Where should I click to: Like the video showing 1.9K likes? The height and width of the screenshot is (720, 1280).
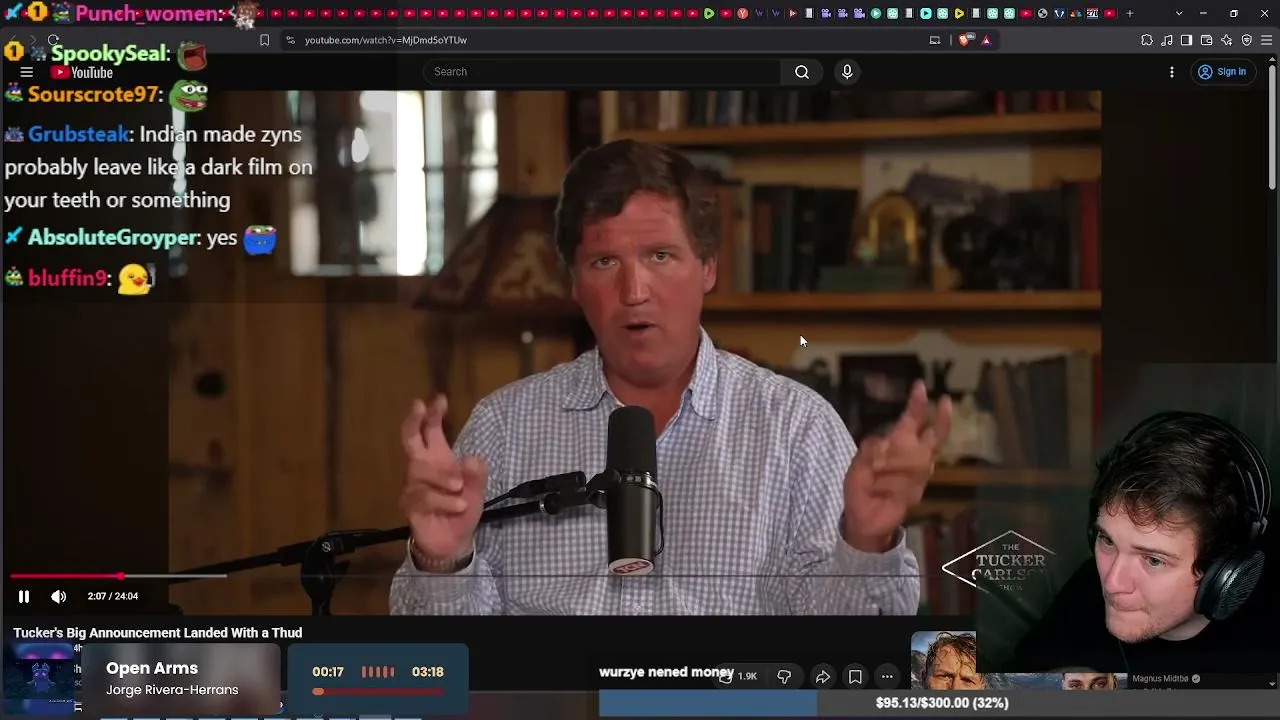pyautogui.click(x=738, y=677)
